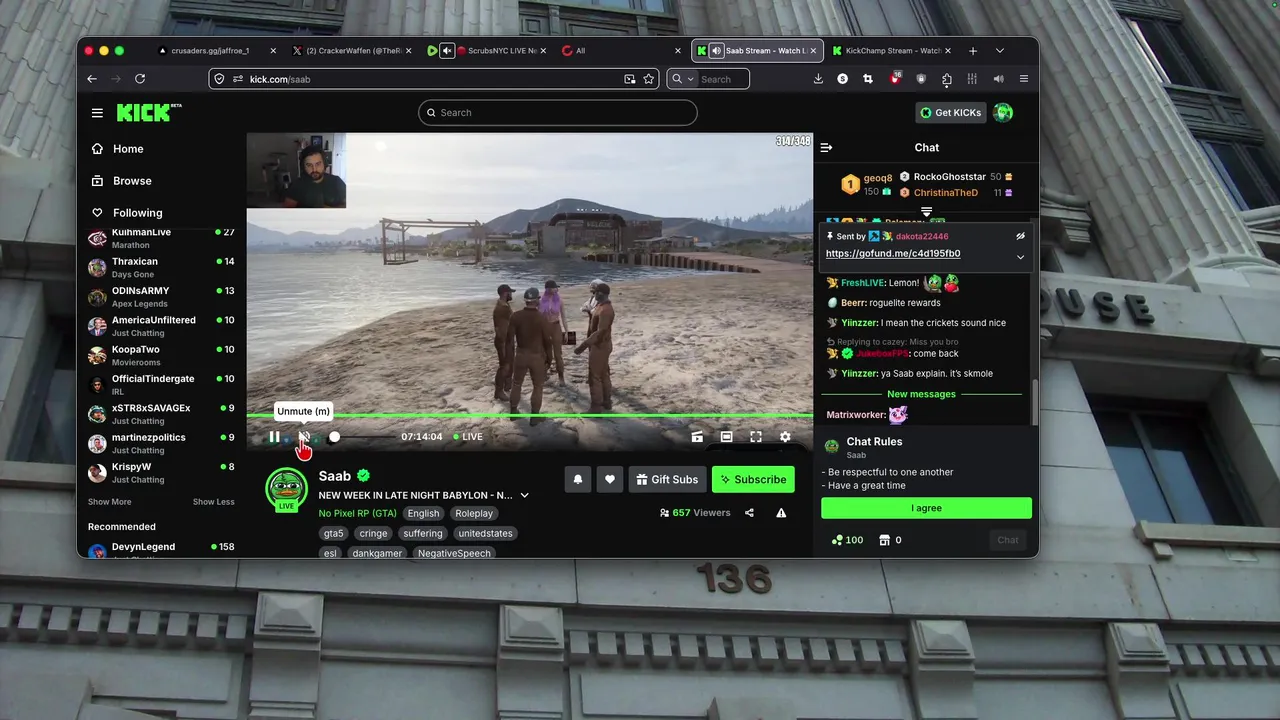The width and height of the screenshot is (1280, 720).
Task: Collapse the chat panel
Action: (x=826, y=148)
